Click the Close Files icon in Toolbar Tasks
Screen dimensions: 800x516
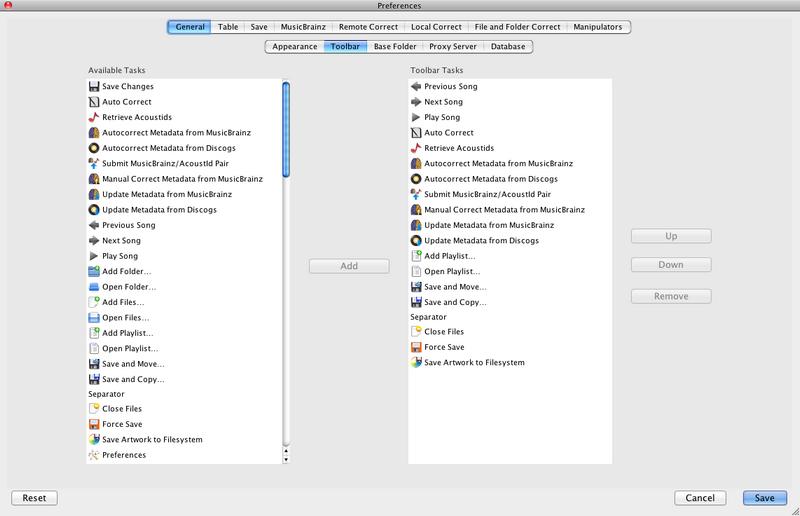click(416, 332)
